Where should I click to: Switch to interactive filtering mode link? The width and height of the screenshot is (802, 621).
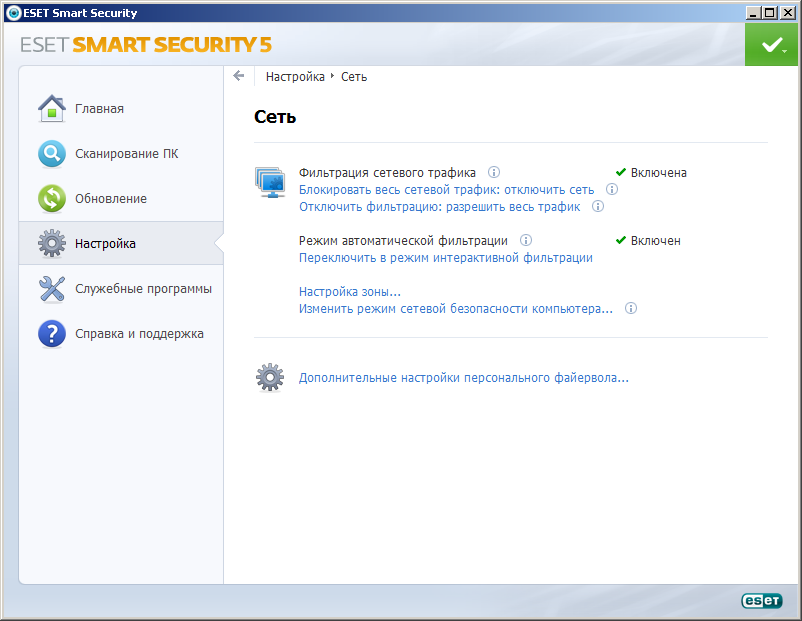[445, 258]
